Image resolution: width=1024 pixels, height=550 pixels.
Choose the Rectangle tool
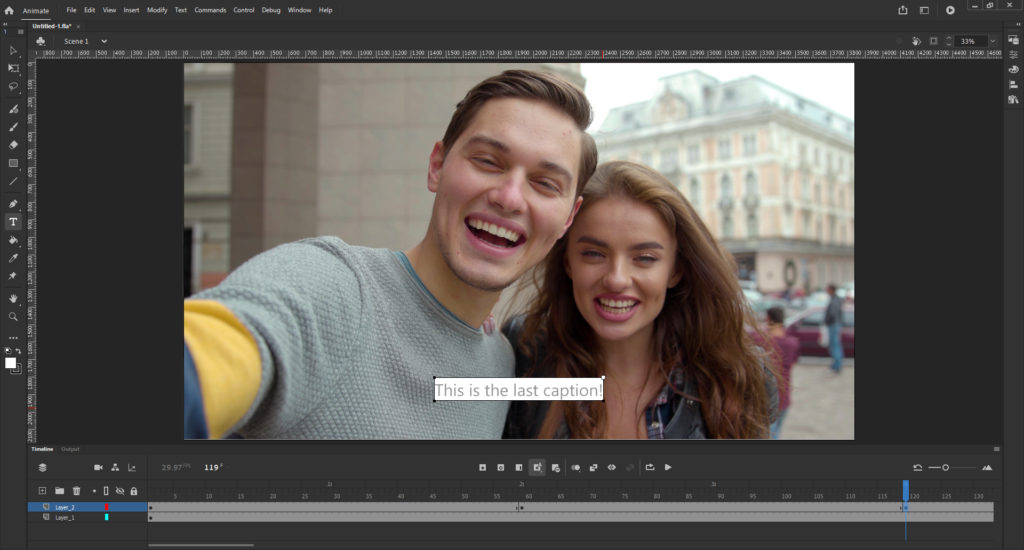[x=13, y=163]
